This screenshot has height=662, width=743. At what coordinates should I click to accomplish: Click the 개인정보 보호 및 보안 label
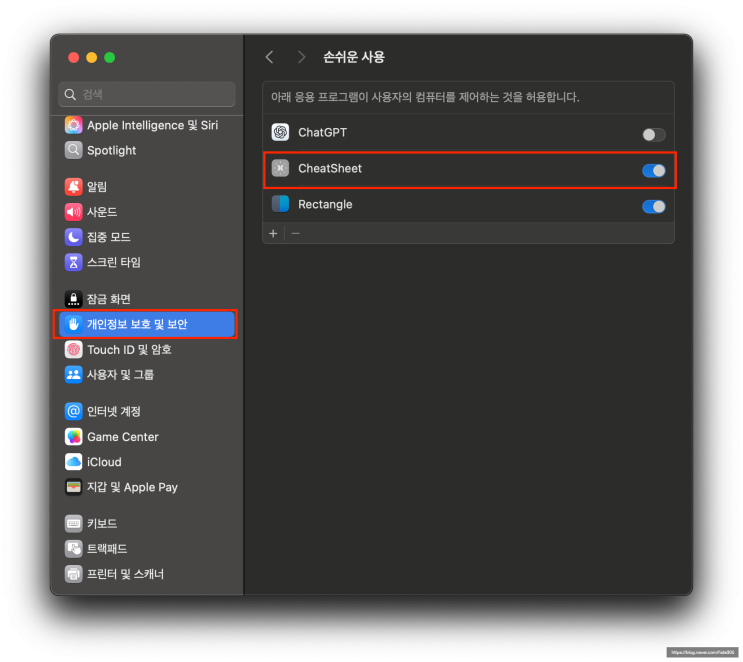coord(137,324)
